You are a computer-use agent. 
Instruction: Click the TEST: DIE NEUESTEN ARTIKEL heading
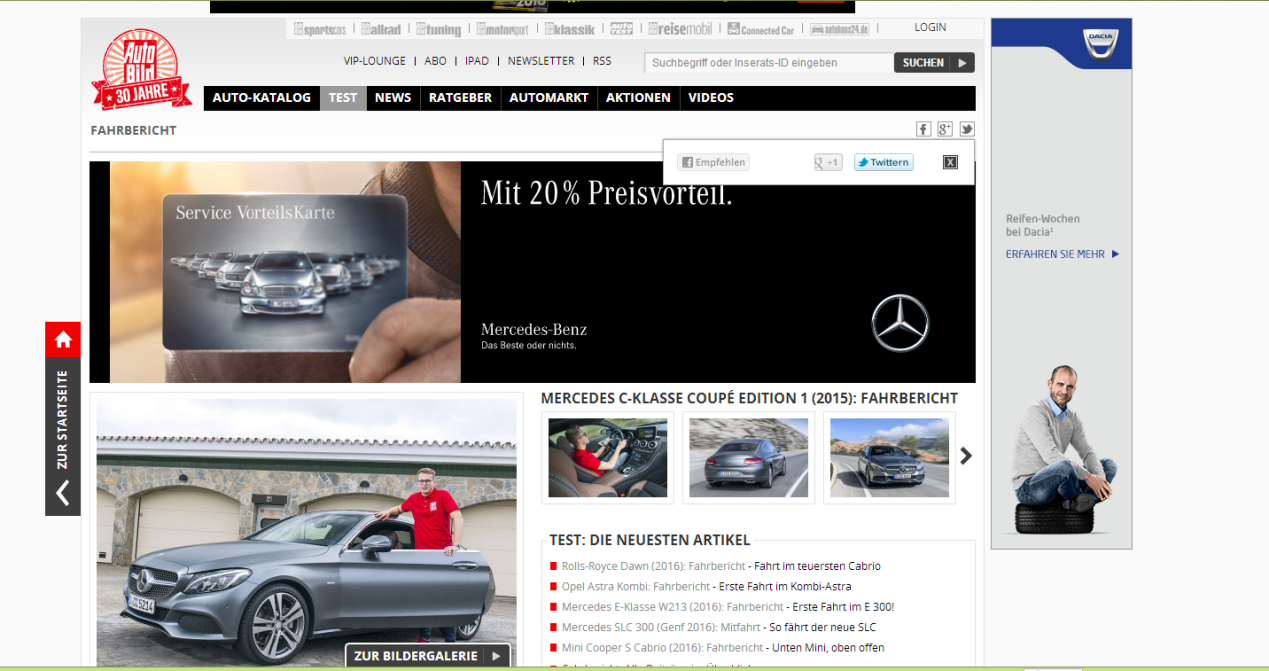649,540
